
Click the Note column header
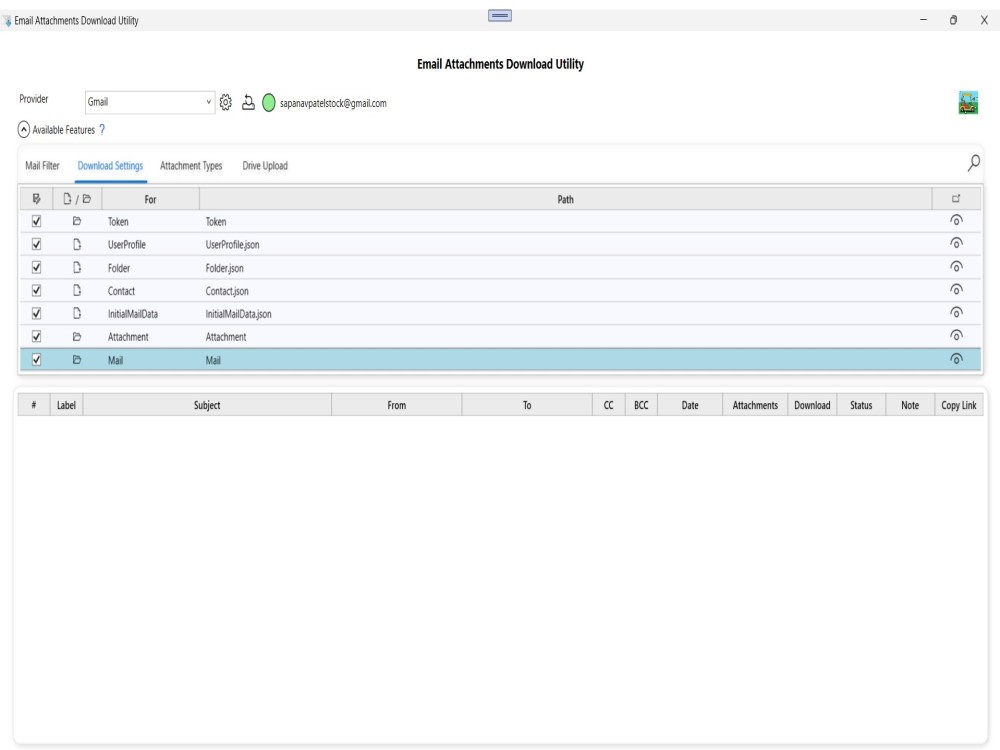[910, 405]
